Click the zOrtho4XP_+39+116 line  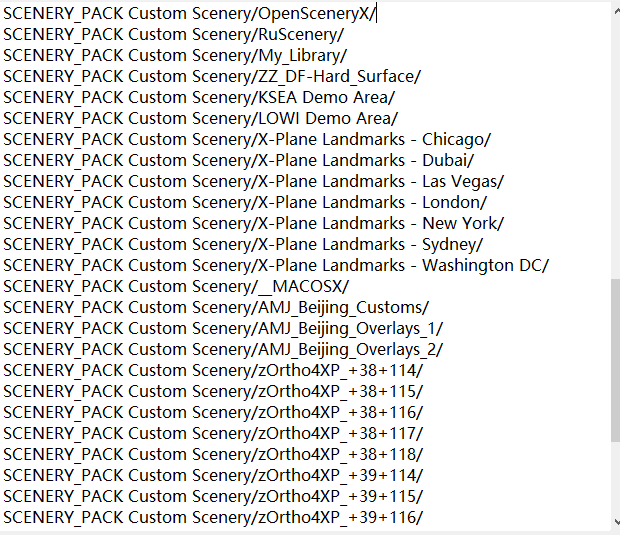coord(212,517)
